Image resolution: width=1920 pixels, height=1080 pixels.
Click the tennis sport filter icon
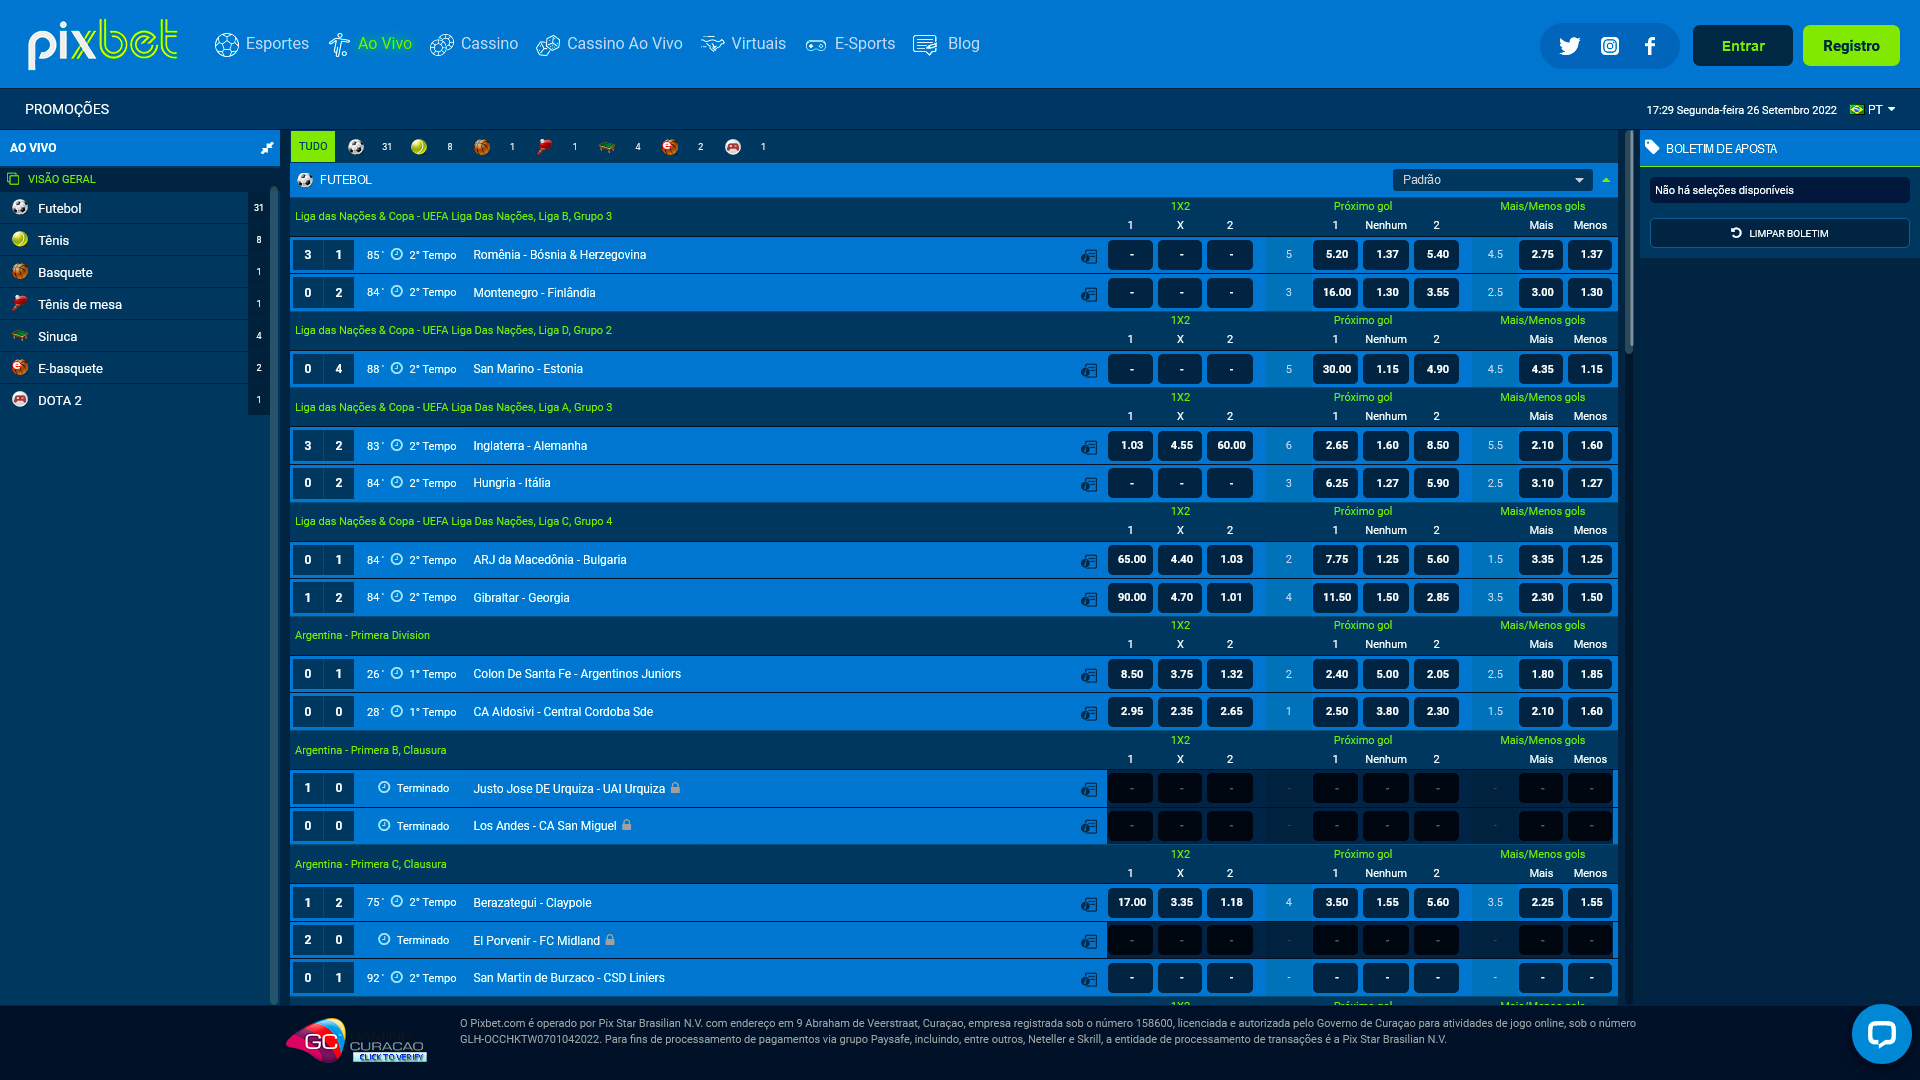419,146
